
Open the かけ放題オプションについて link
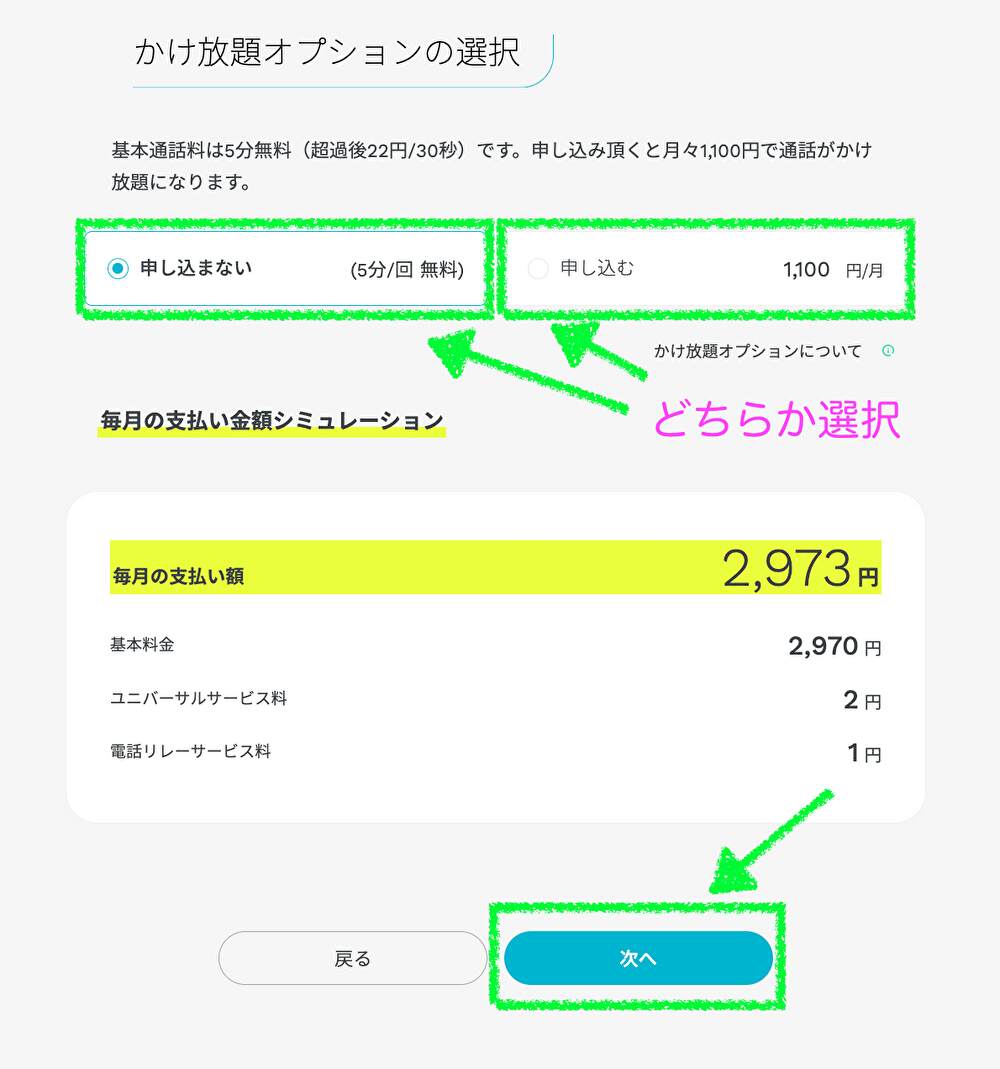coord(757,351)
